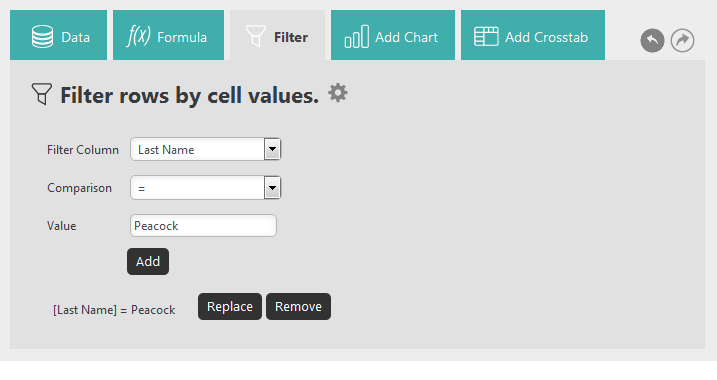Screen dimensions: 717x380
Task: Switch to the Formula tab
Action: pos(168,35)
